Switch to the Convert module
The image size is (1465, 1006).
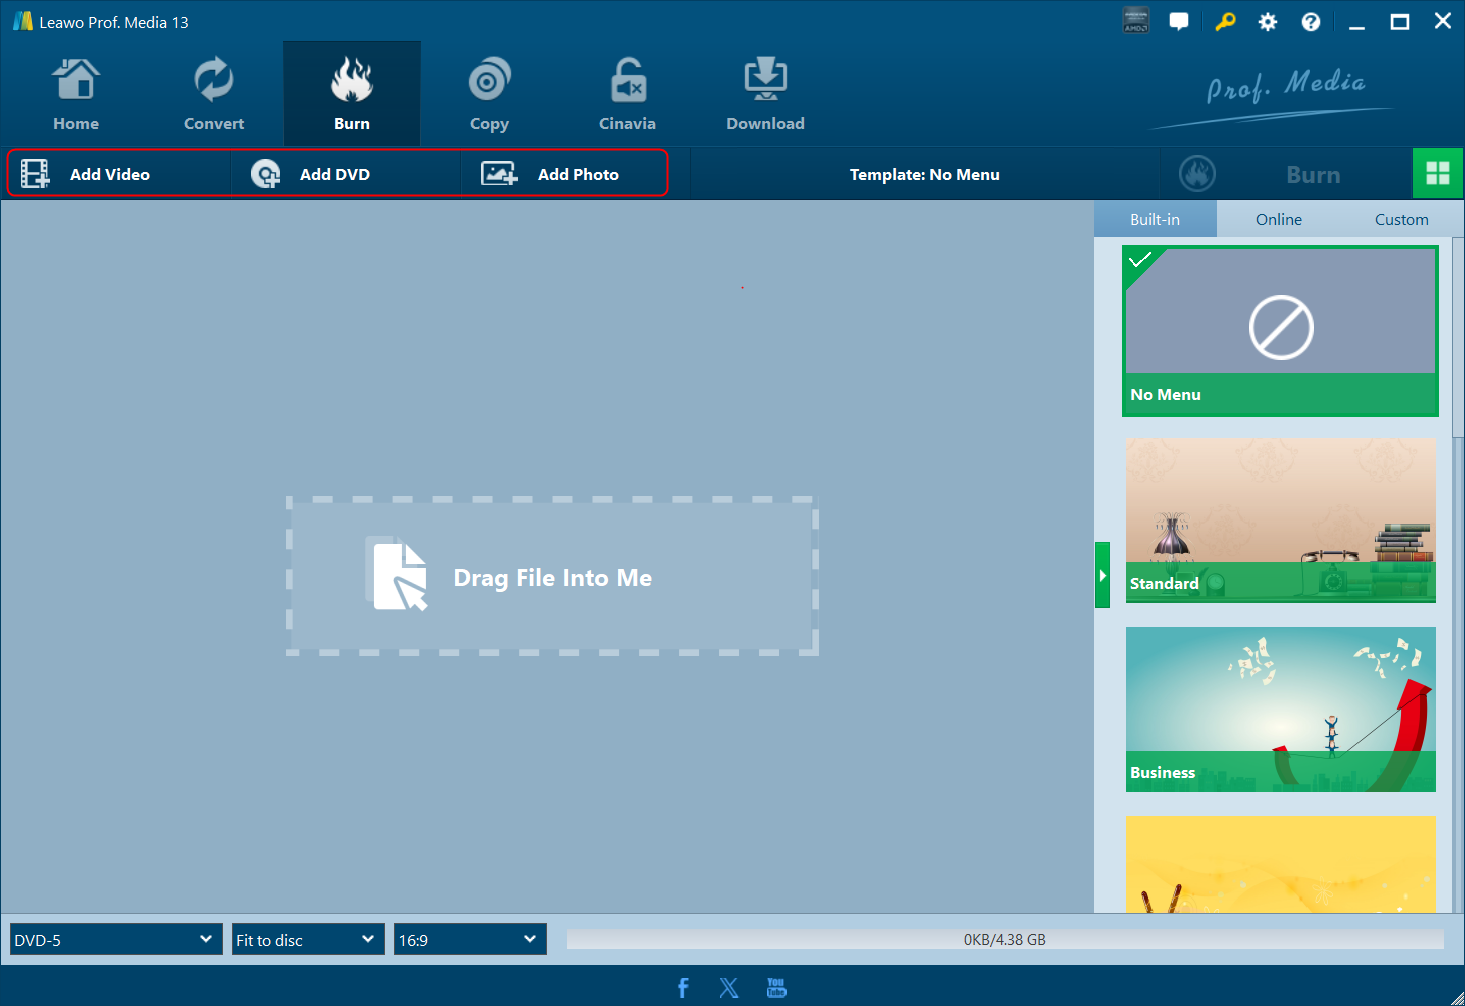pos(213,95)
